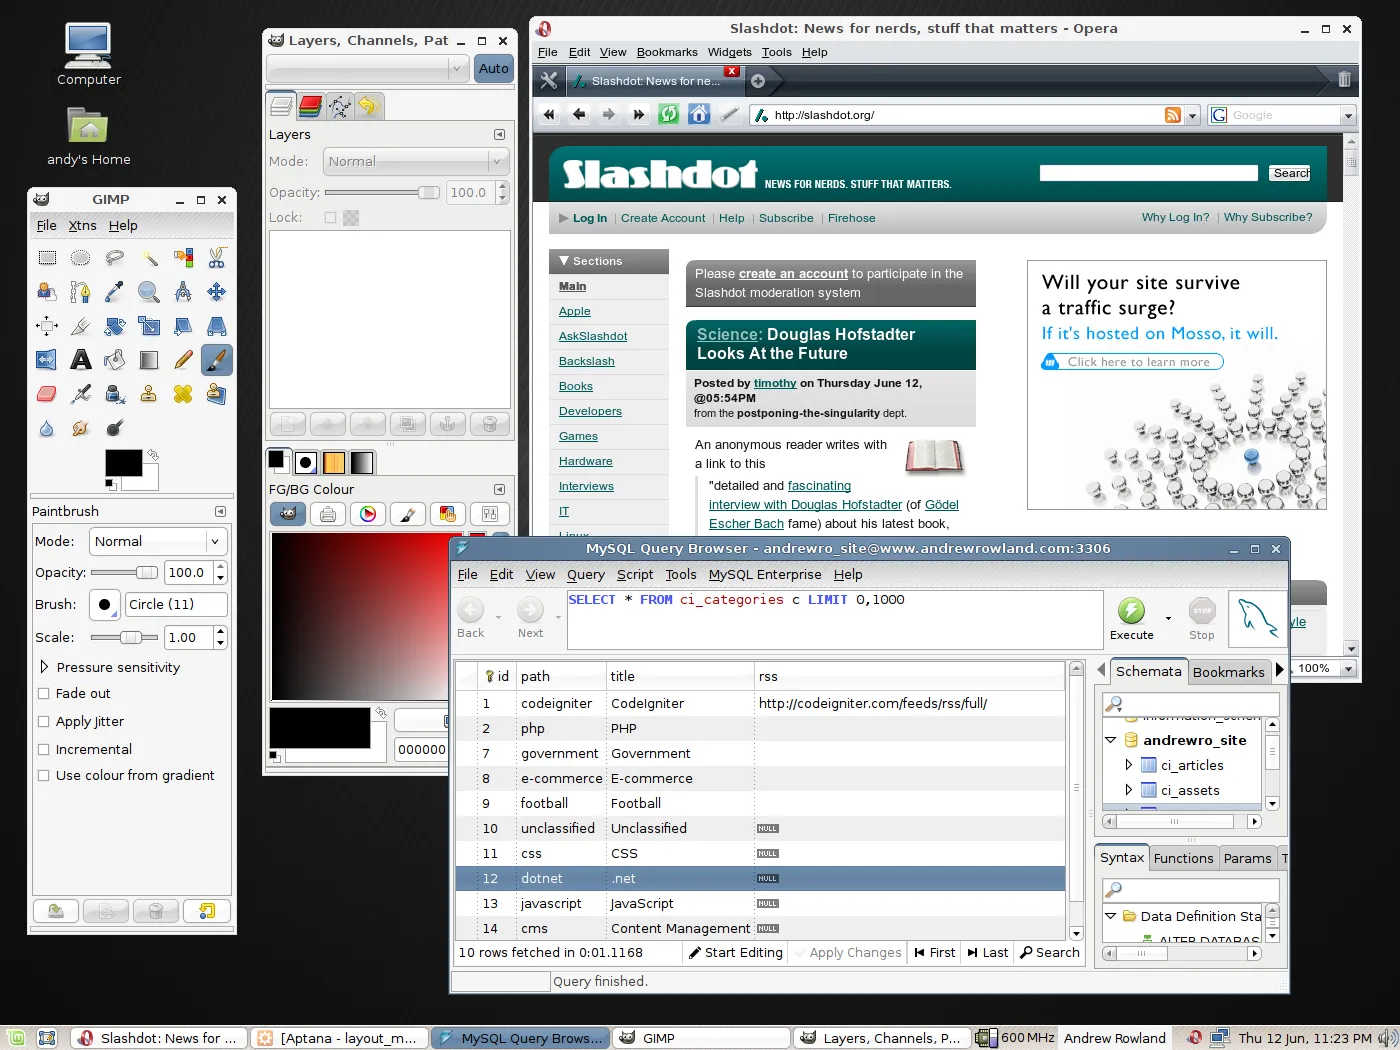
Task: Click Start Editing button in Query Browser
Action: click(x=736, y=952)
